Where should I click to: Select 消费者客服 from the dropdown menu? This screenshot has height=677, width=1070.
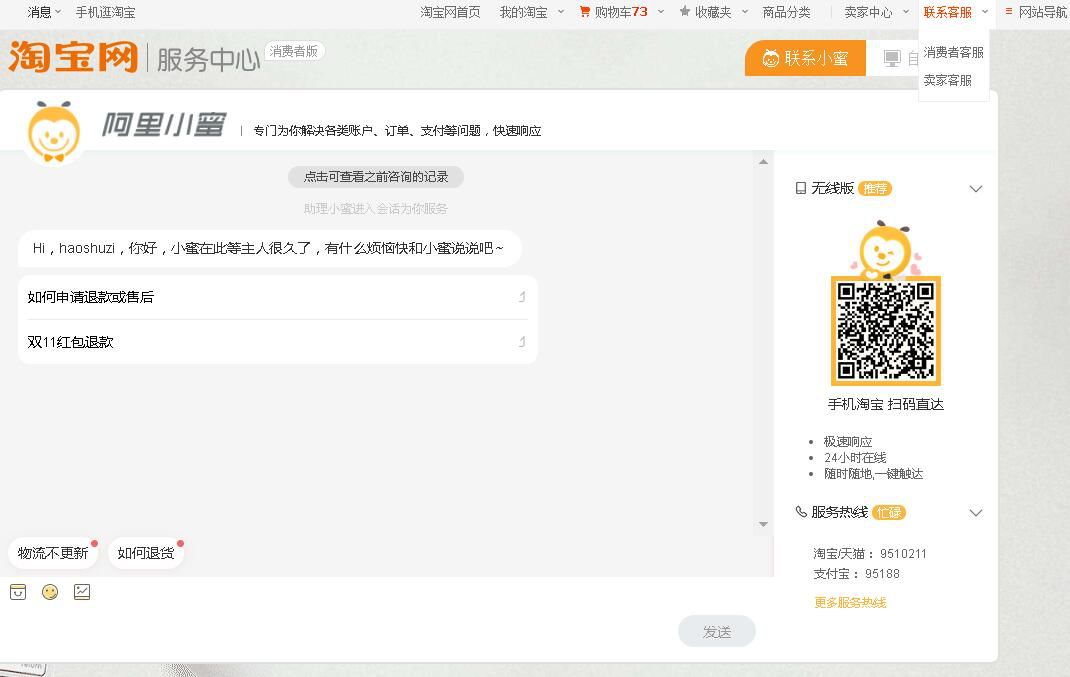[953, 53]
